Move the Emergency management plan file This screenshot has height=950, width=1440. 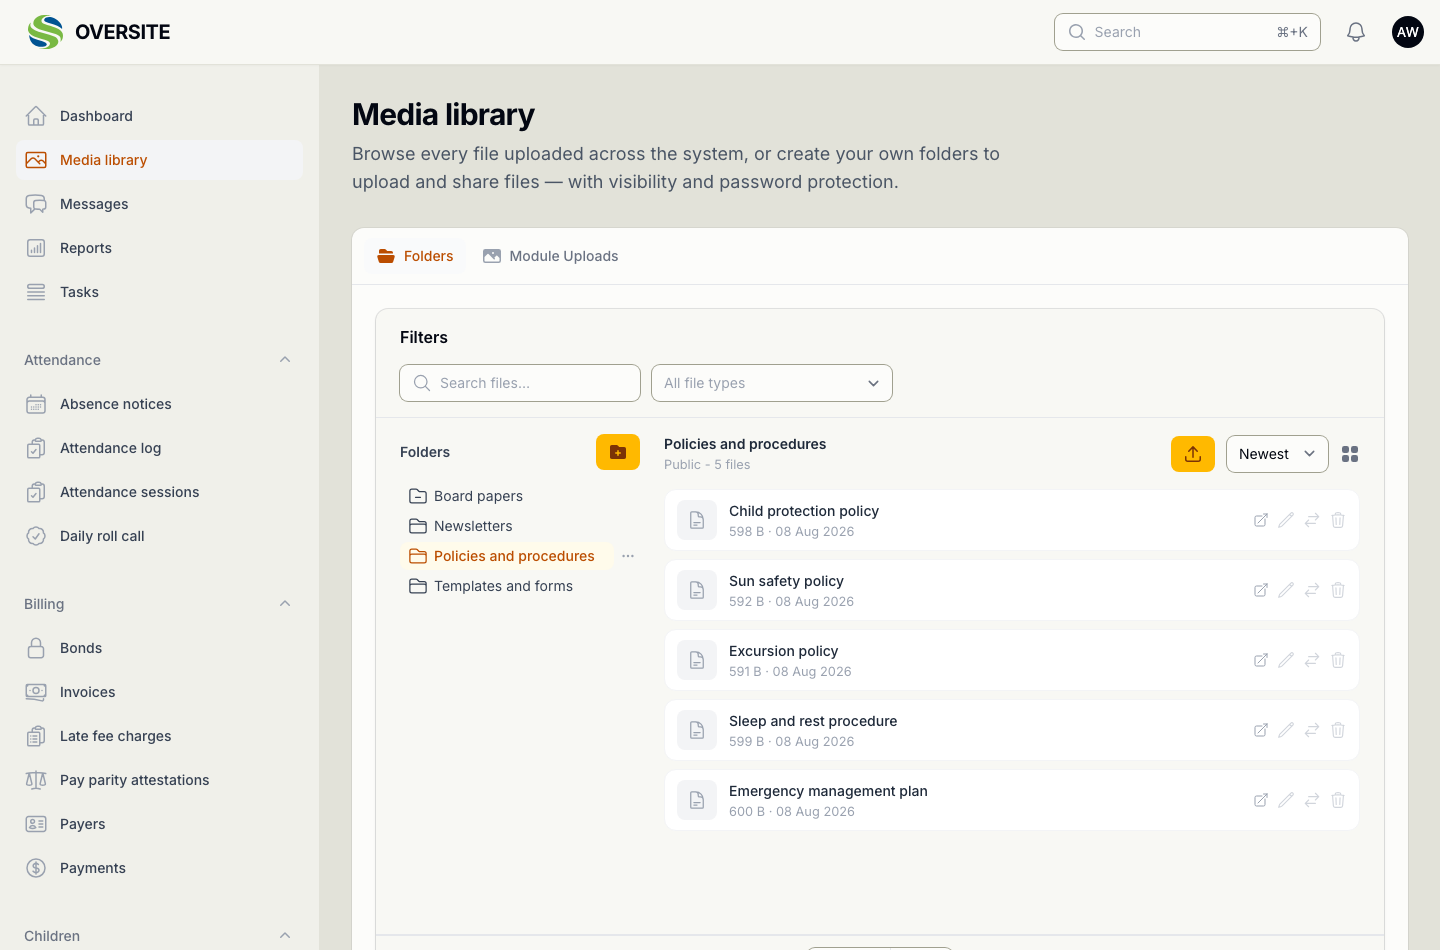click(x=1312, y=800)
